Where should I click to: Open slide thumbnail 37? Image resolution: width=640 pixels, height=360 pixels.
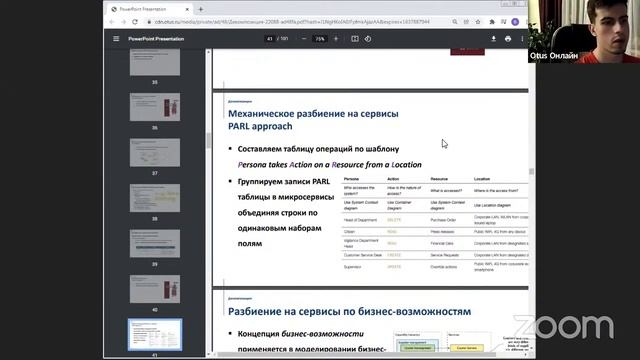pyautogui.click(x=155, y=153)
